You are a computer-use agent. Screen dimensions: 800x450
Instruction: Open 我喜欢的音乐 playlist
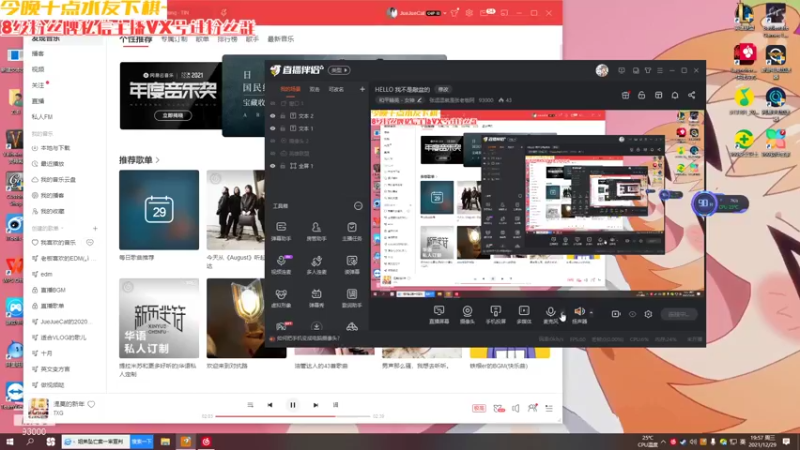57,242
